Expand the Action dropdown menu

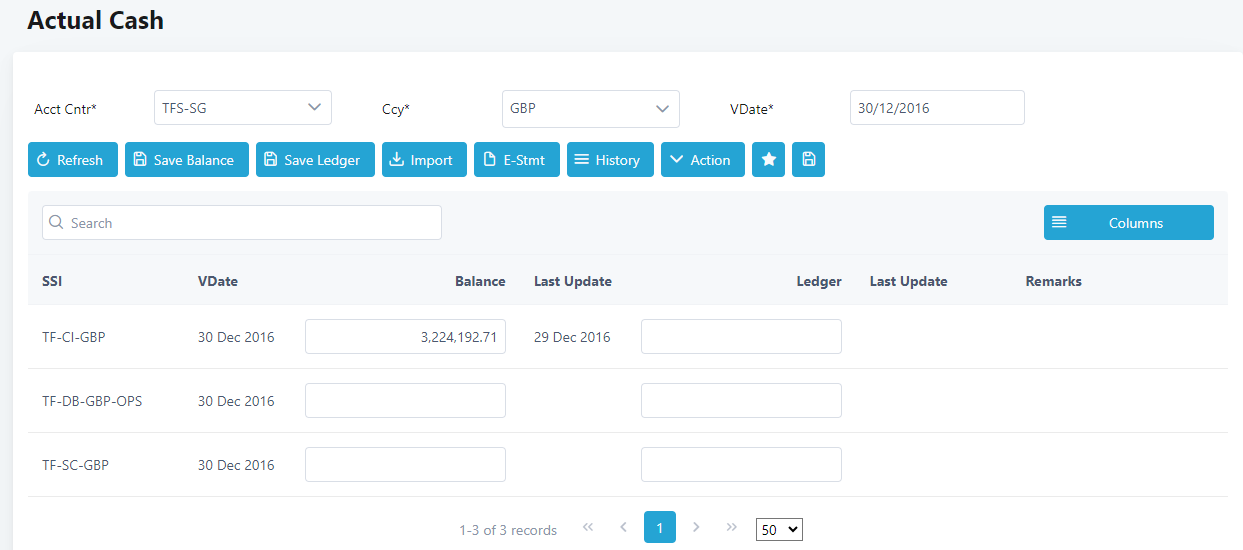point(702,160)
